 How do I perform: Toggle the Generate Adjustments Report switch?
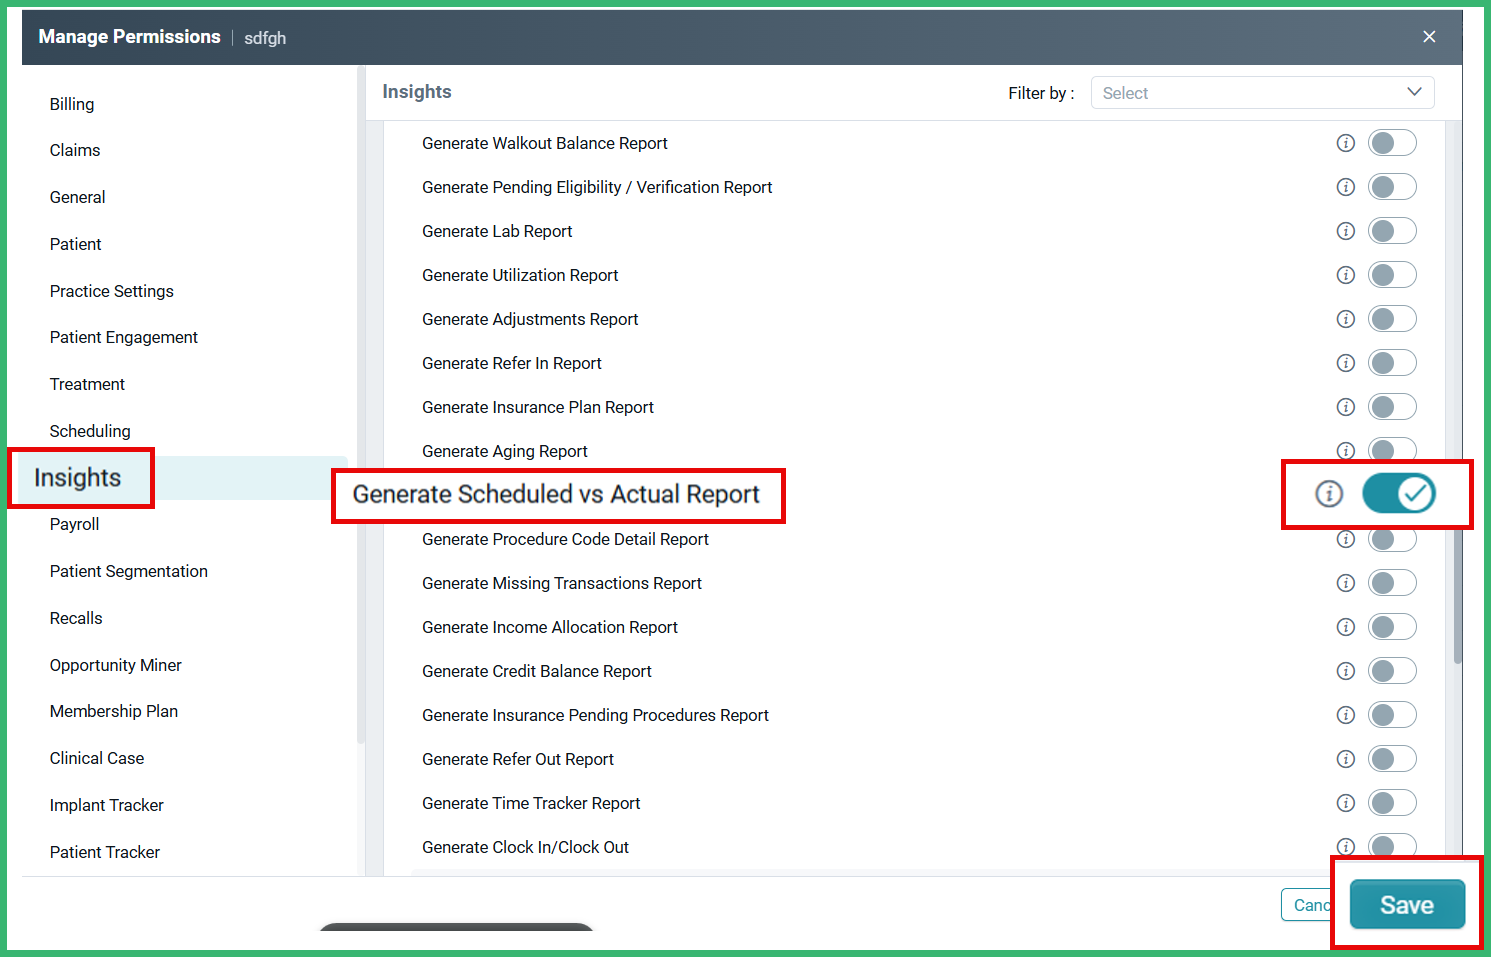pos(1392,318)
